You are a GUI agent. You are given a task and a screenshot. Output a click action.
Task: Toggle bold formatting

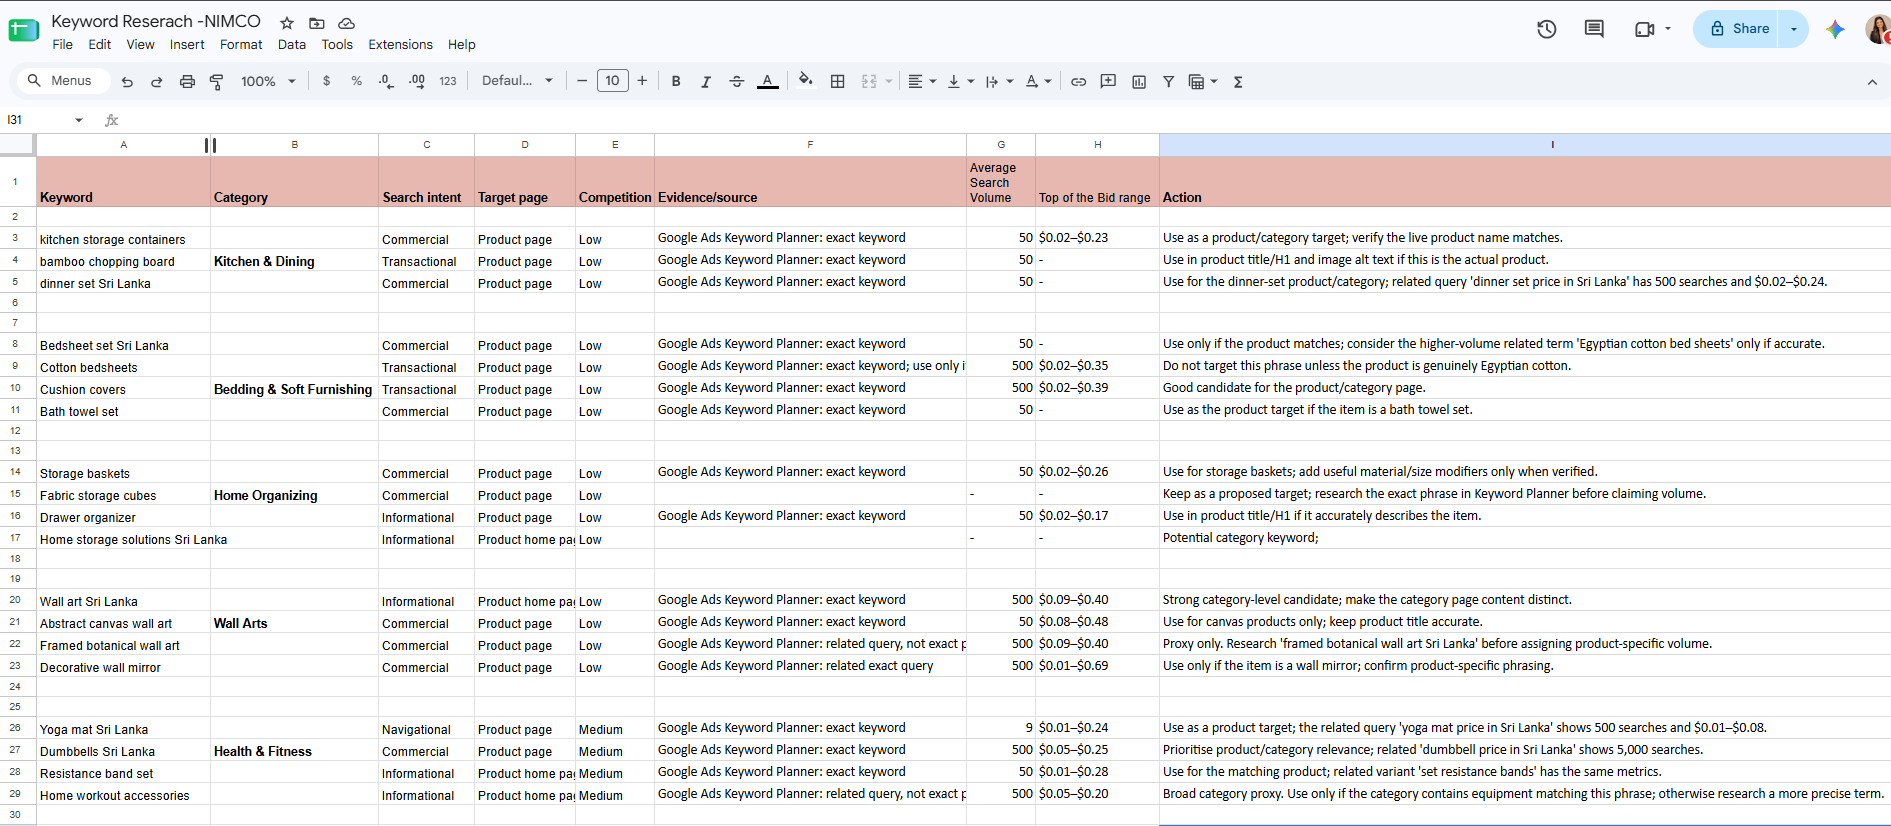coord(676,82)
